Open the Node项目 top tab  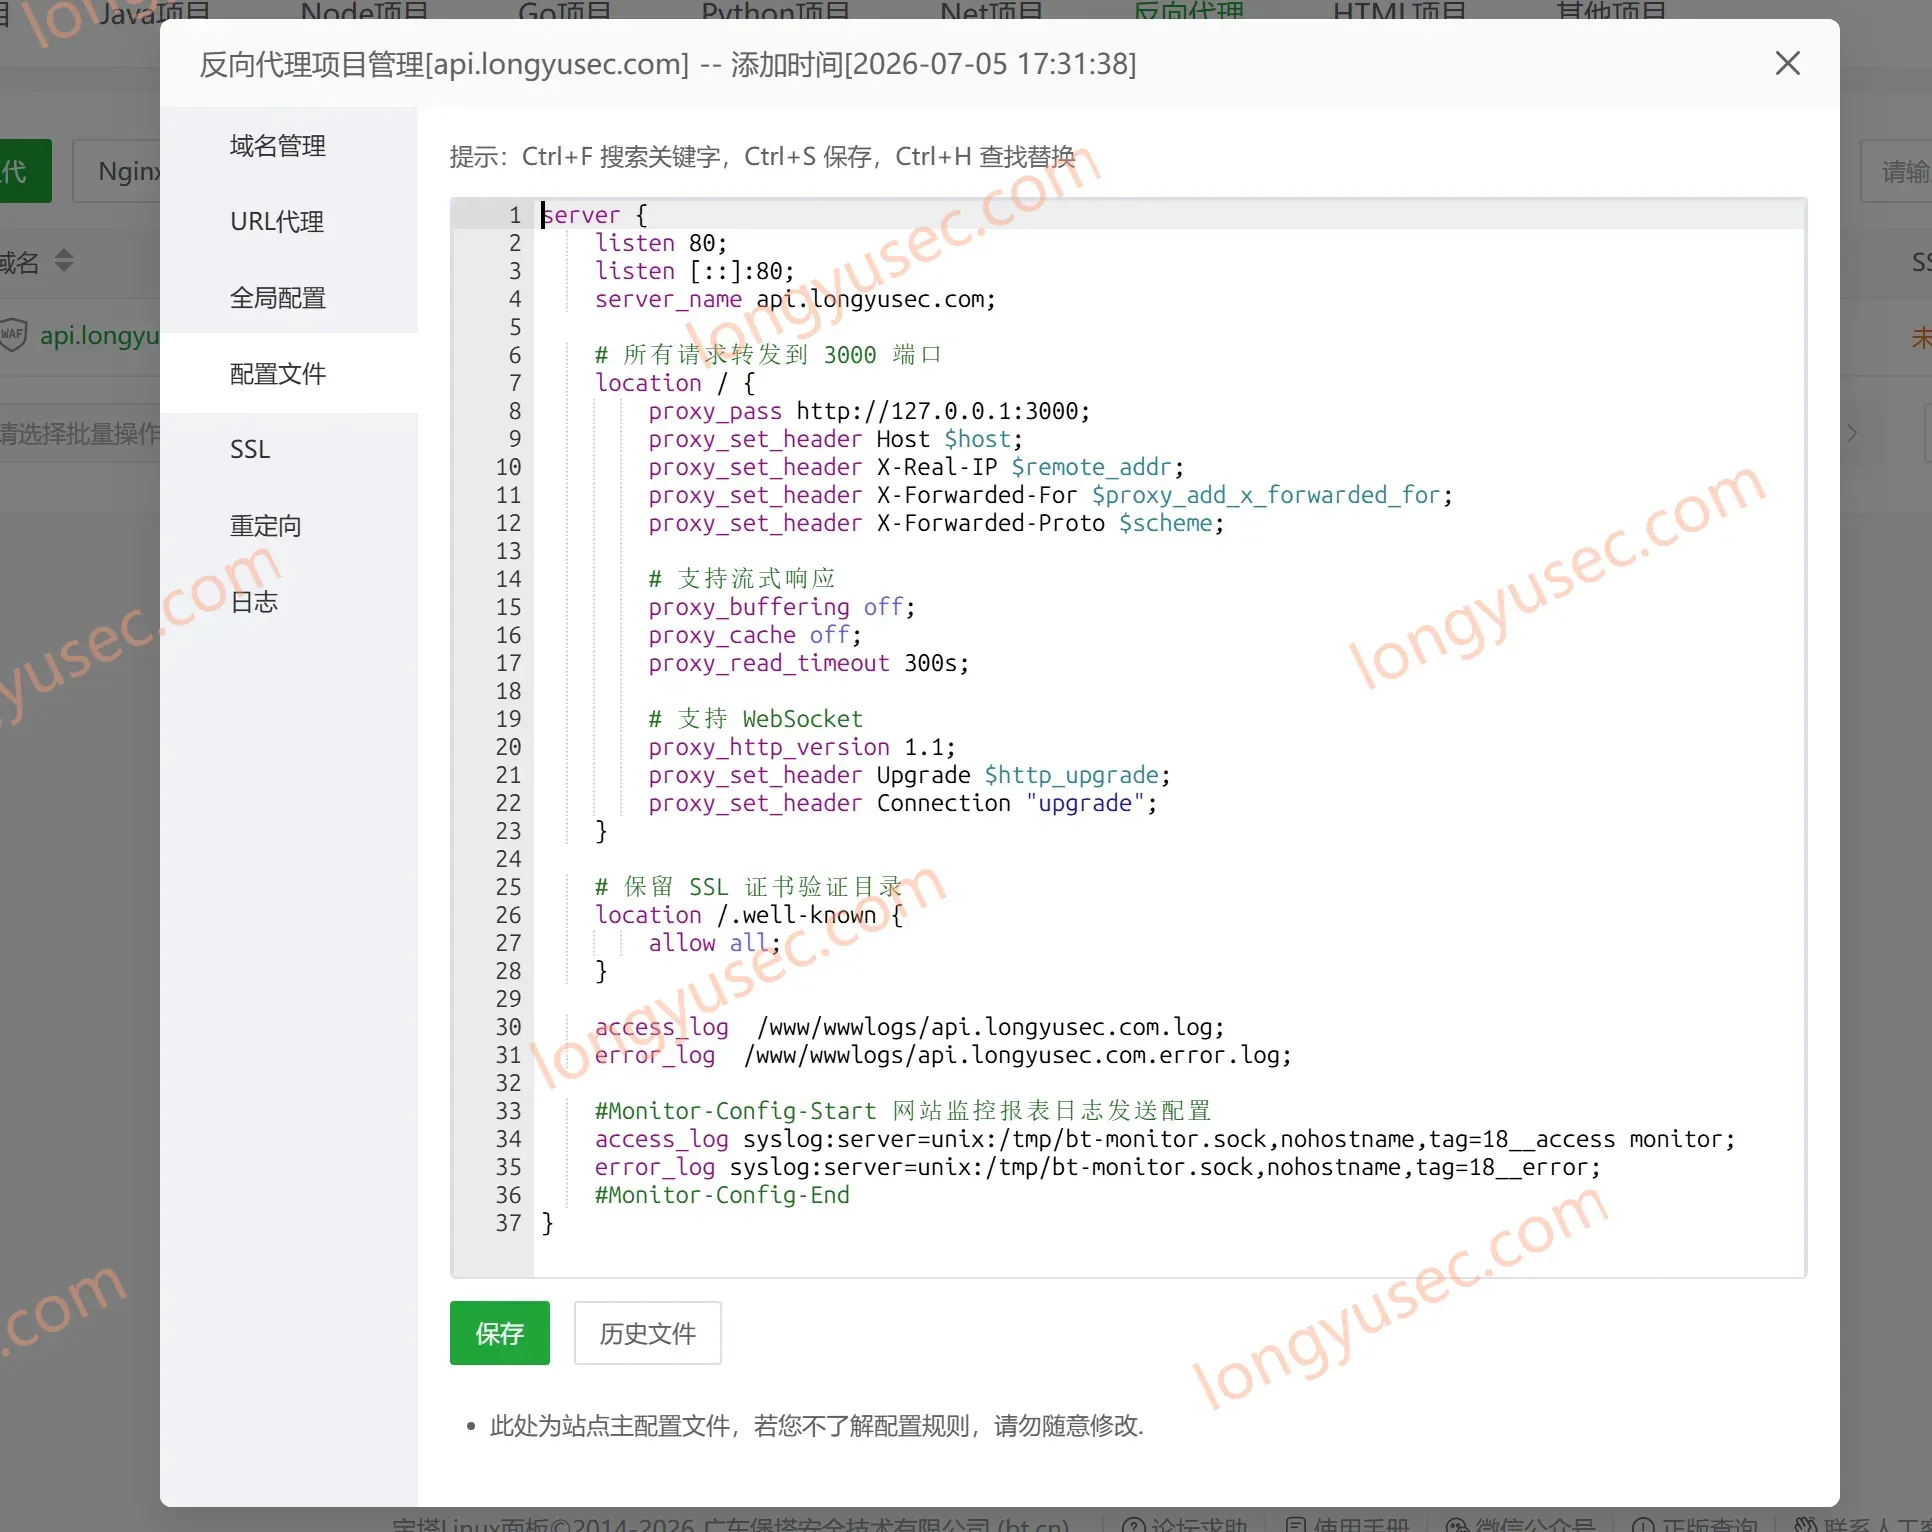[x=365, y=10]
